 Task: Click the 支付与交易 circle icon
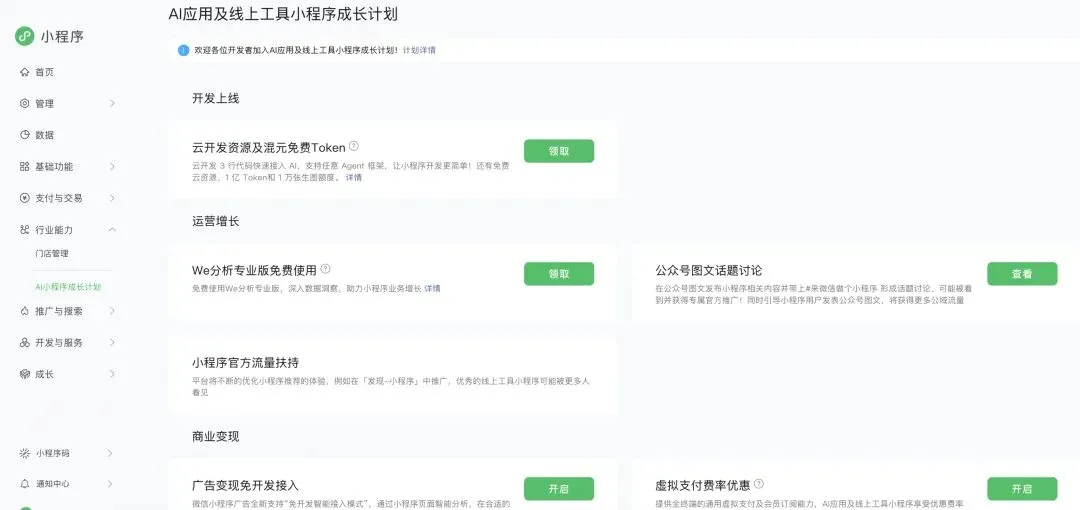tap(25, 198)
